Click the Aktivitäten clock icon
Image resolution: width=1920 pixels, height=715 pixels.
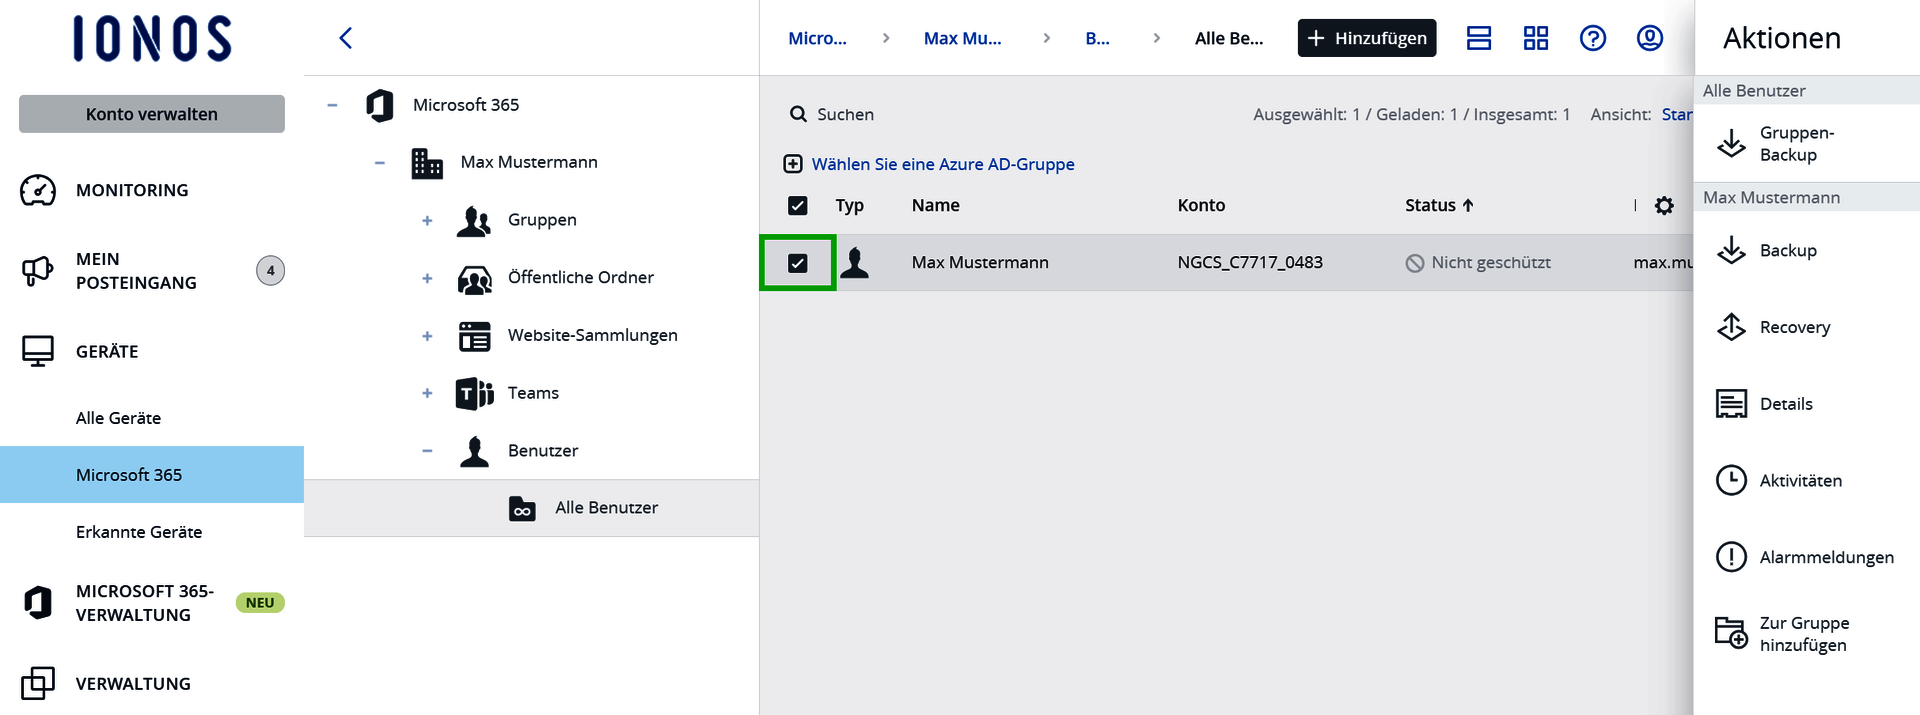(x=1732, y=480)
